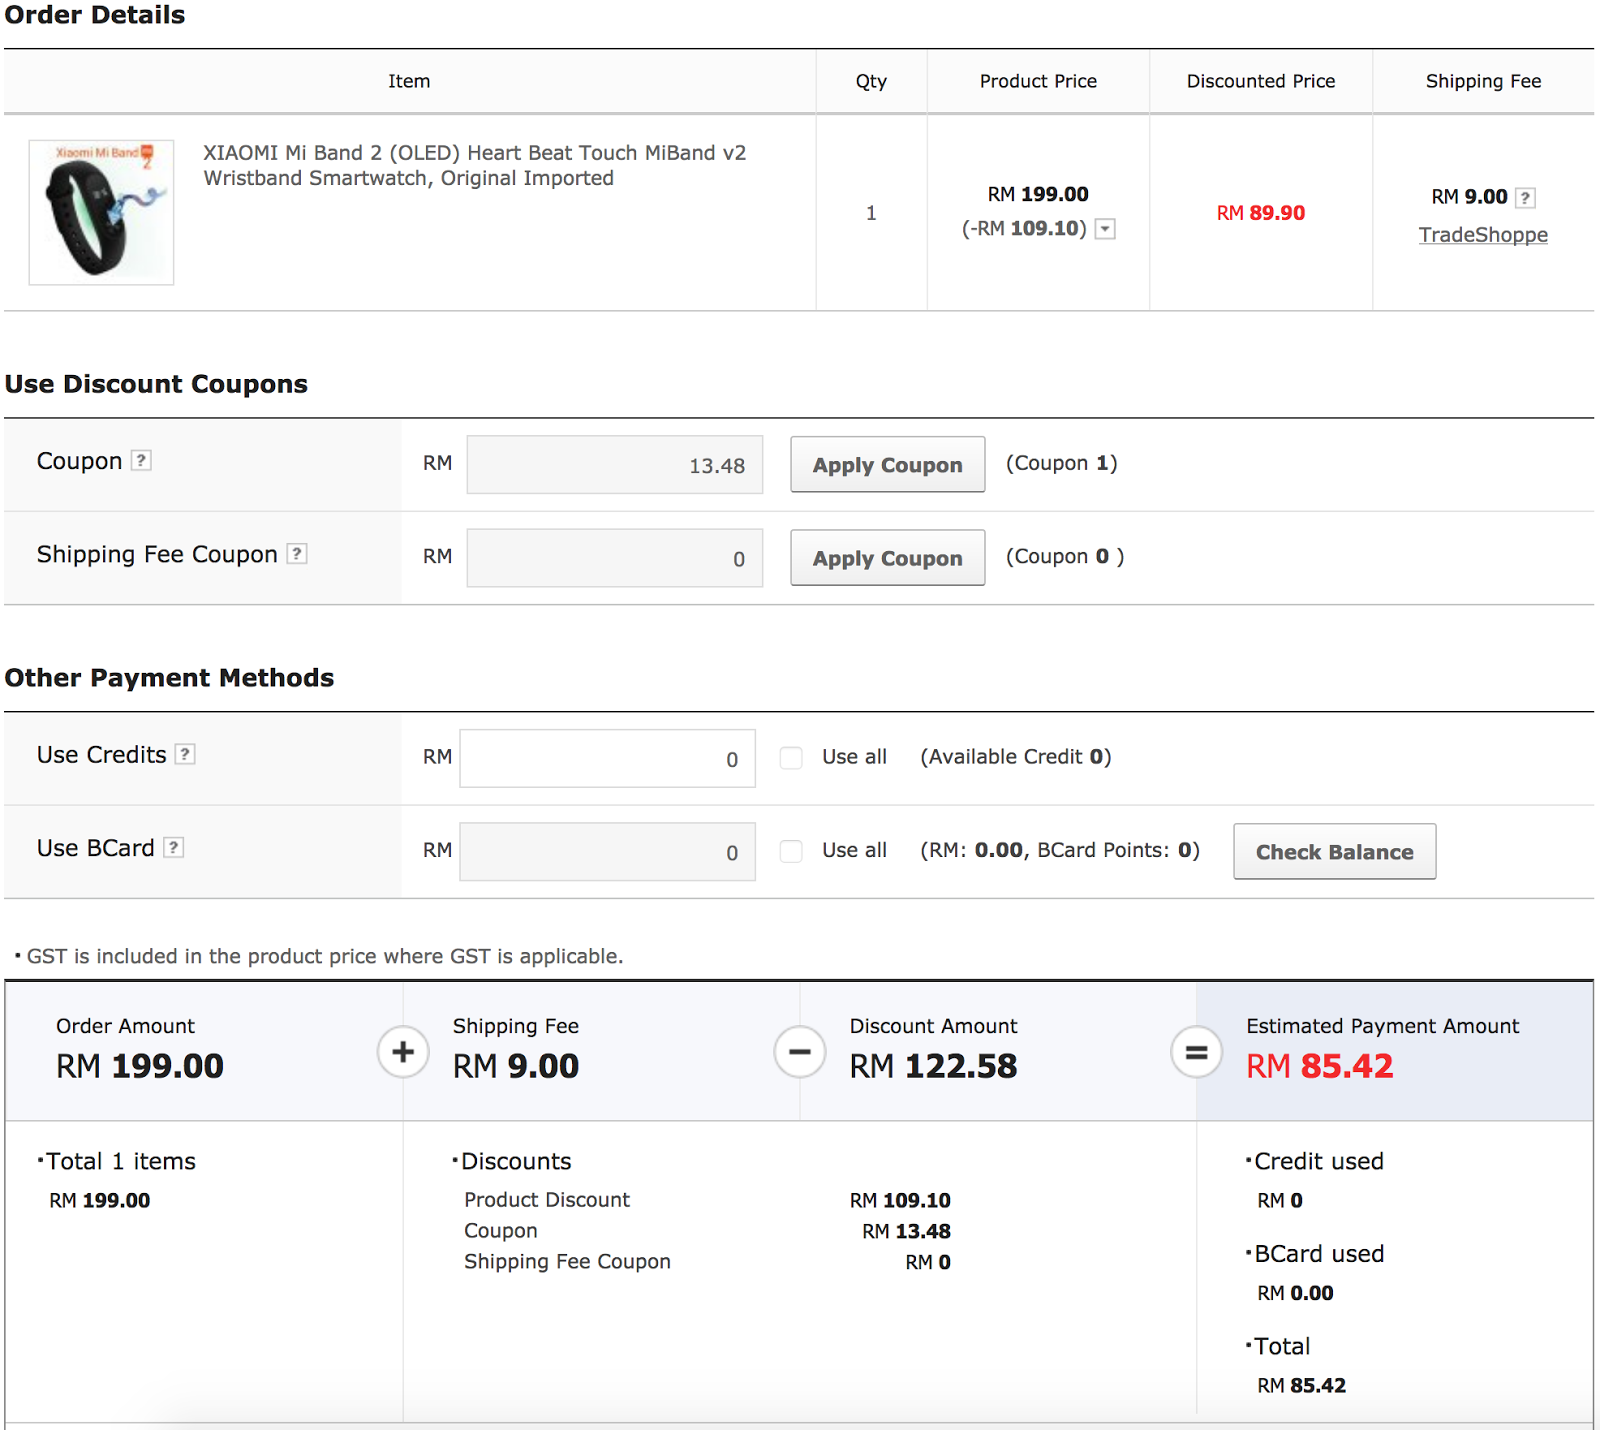Tick the Use all checkbox for credits

click(791, 758)
